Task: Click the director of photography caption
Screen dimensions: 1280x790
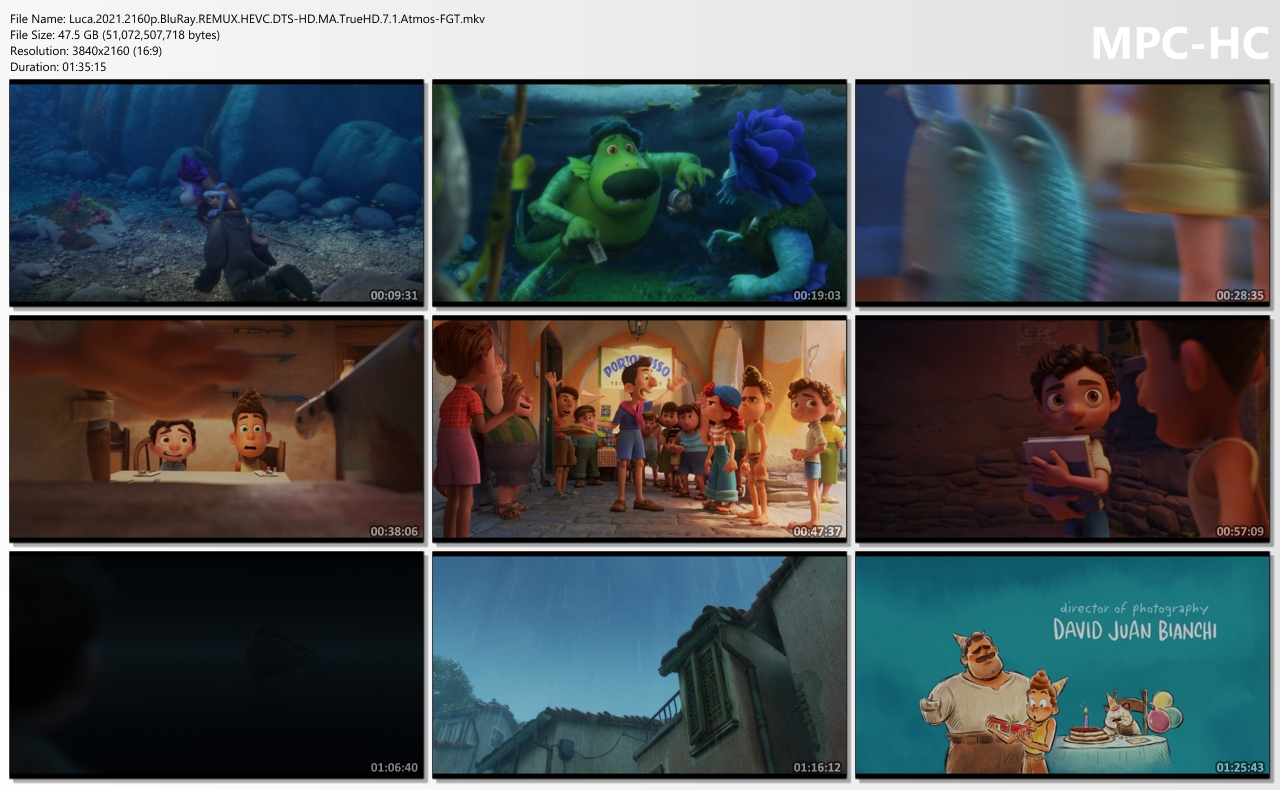Action: pos(1134,608)
